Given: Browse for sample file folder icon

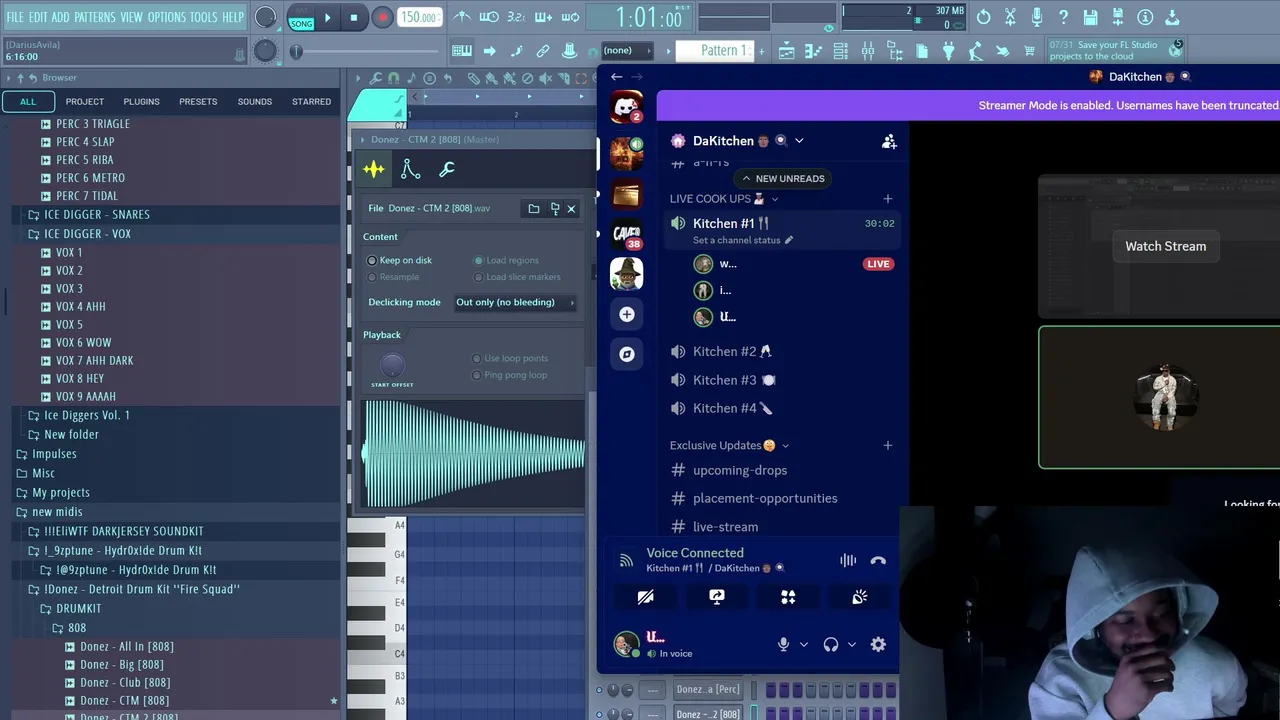Looking at the screenshot, I should pos(534,208).
